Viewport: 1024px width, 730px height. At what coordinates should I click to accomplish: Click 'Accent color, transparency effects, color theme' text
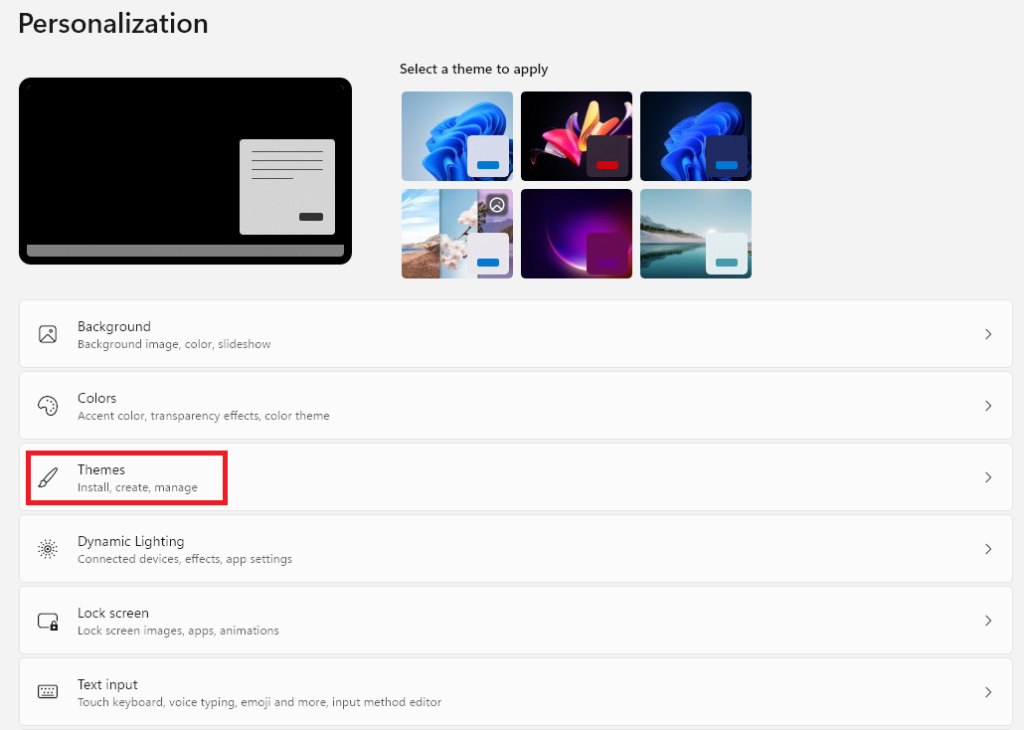(x=203, y=416)
